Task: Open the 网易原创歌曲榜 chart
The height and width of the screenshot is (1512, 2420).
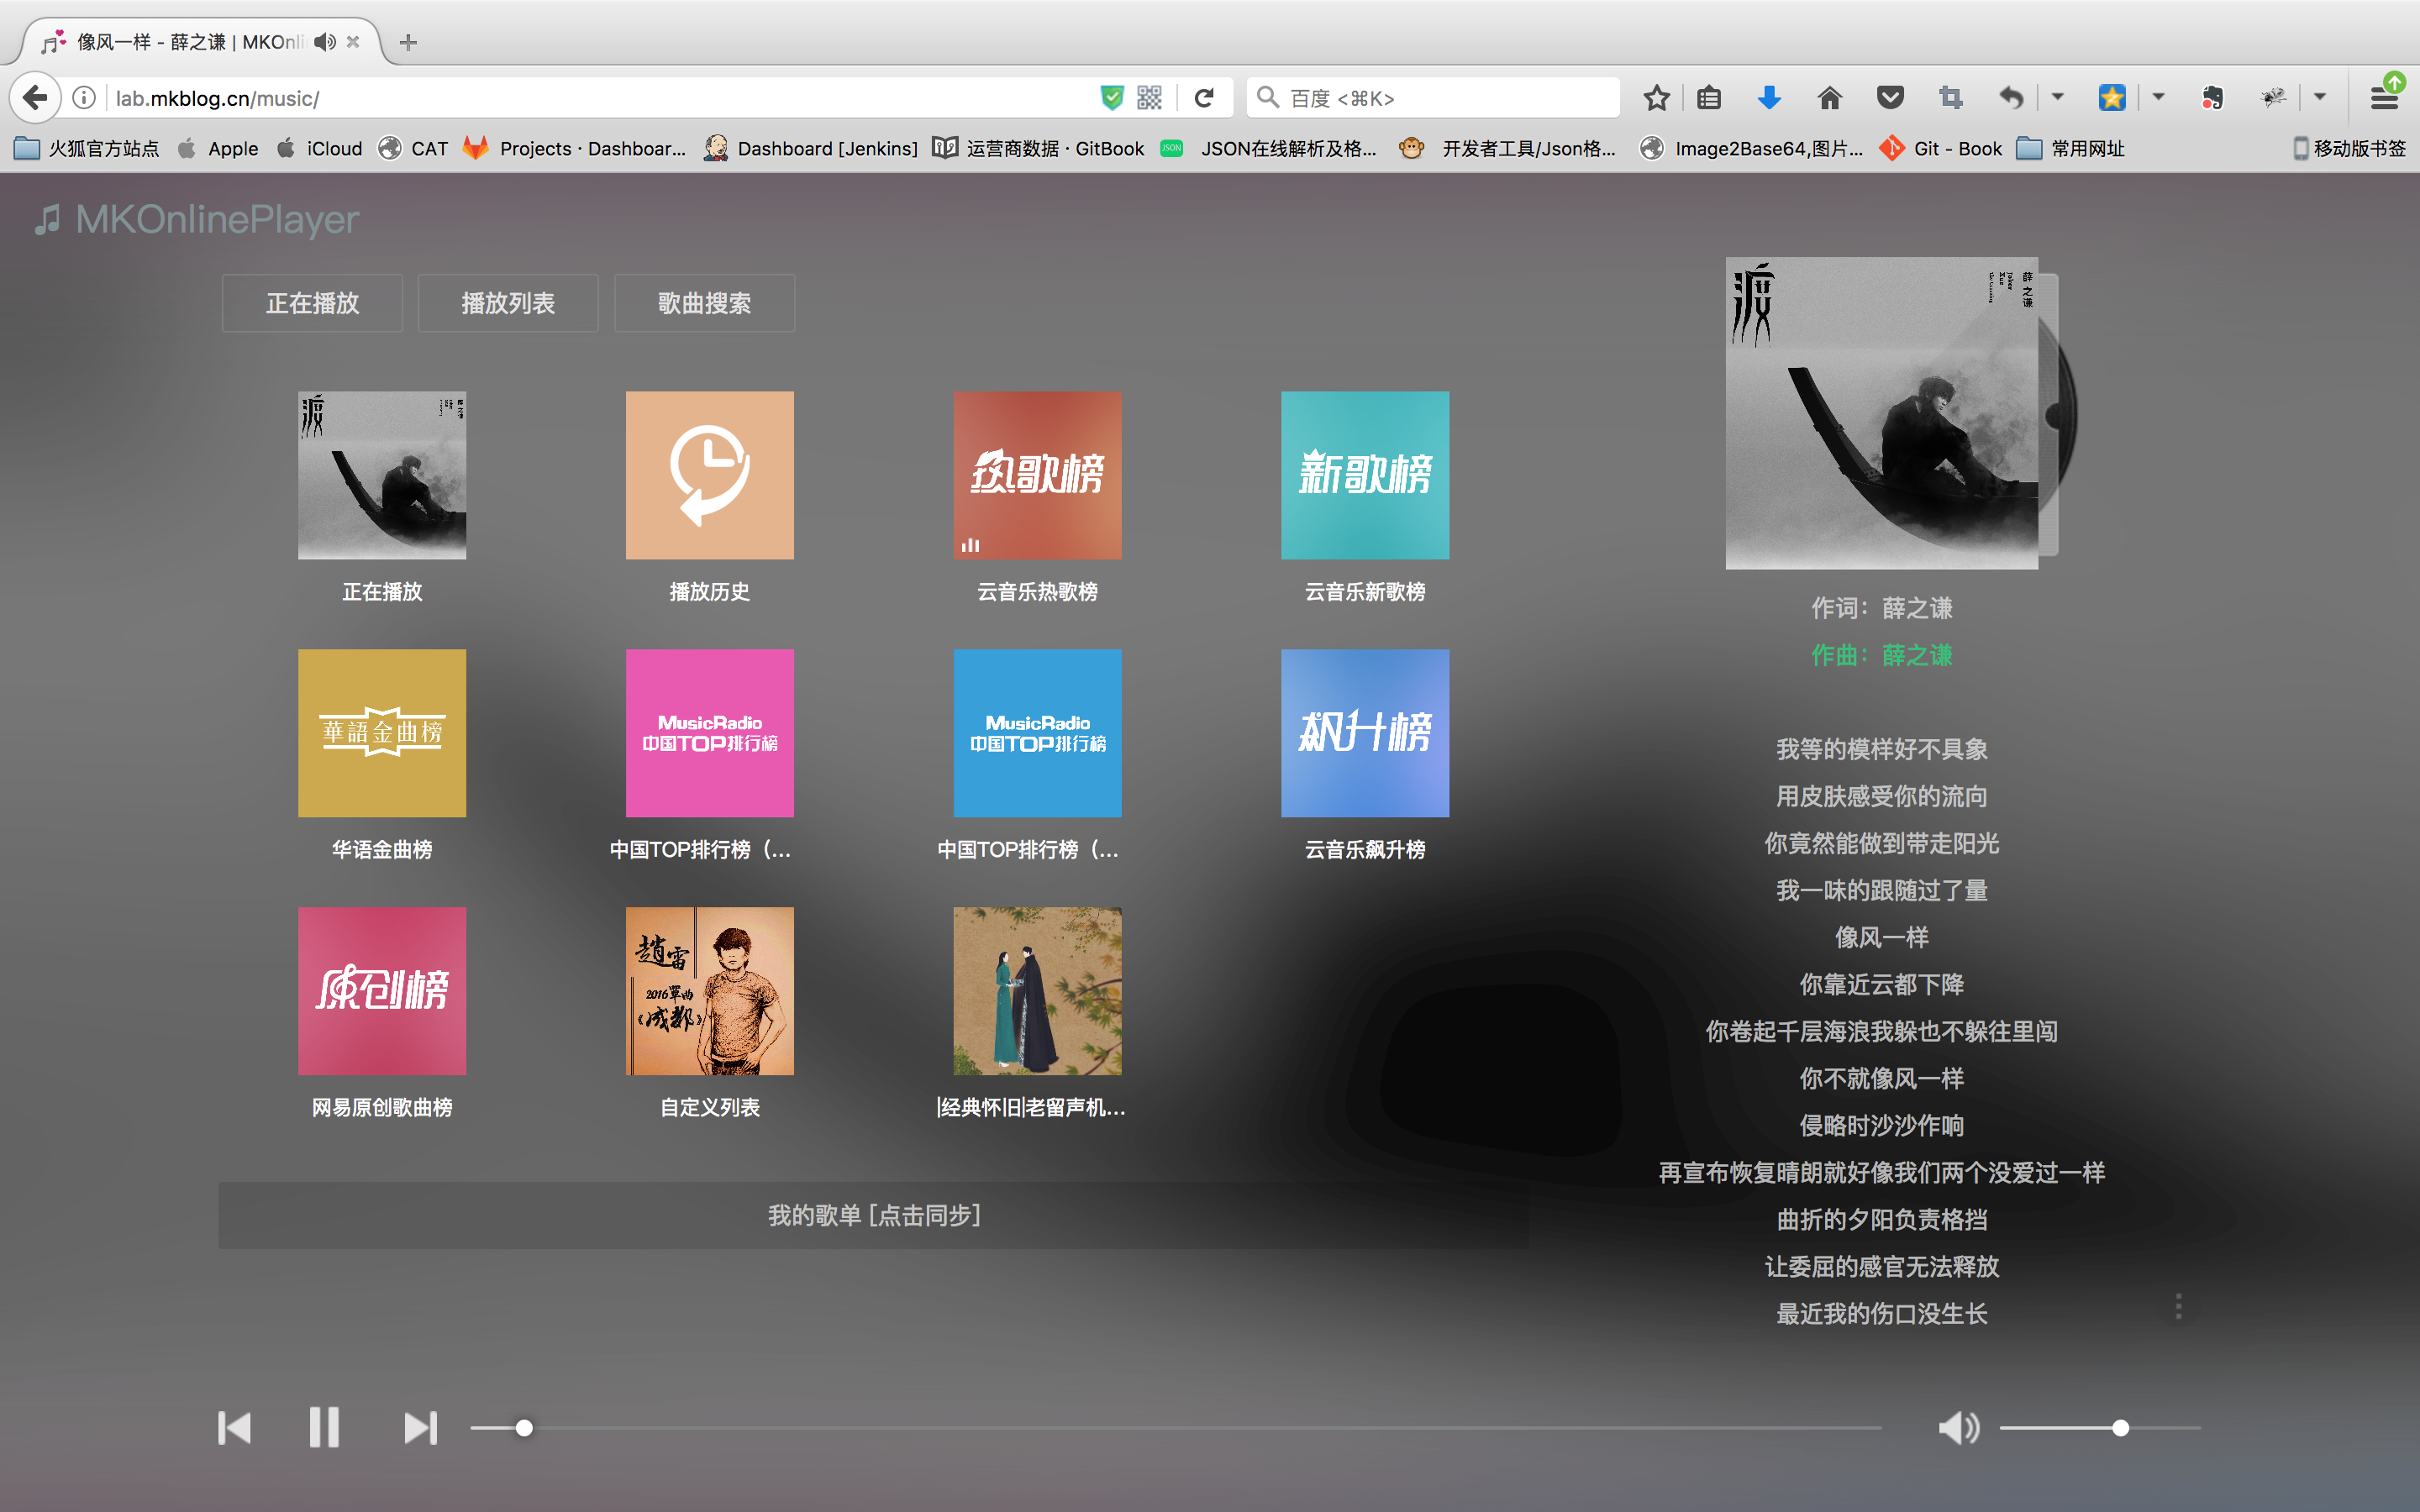Action: coord(382,991)
